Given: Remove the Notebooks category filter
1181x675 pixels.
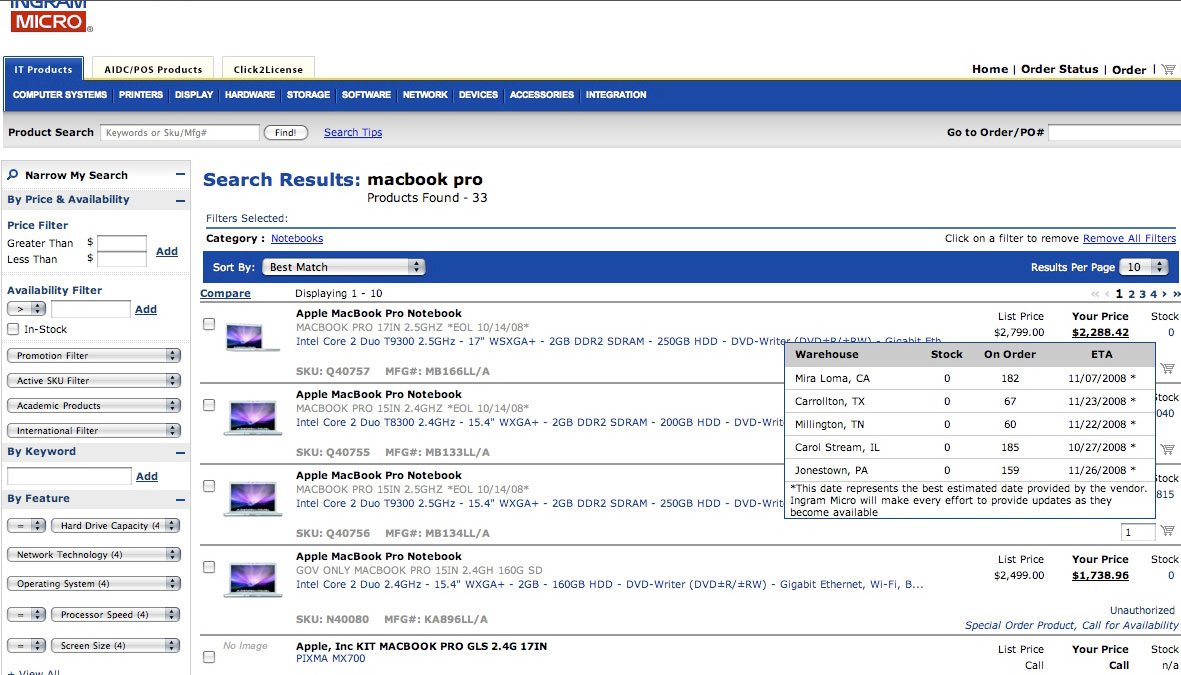Looking at the screenshot, I should [x=297, y=238].
